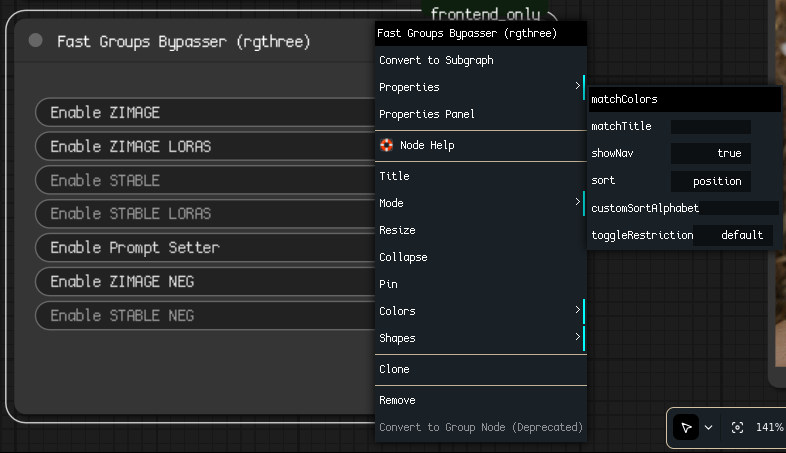Select the cursor pointer tool

[x=686, y=427]
